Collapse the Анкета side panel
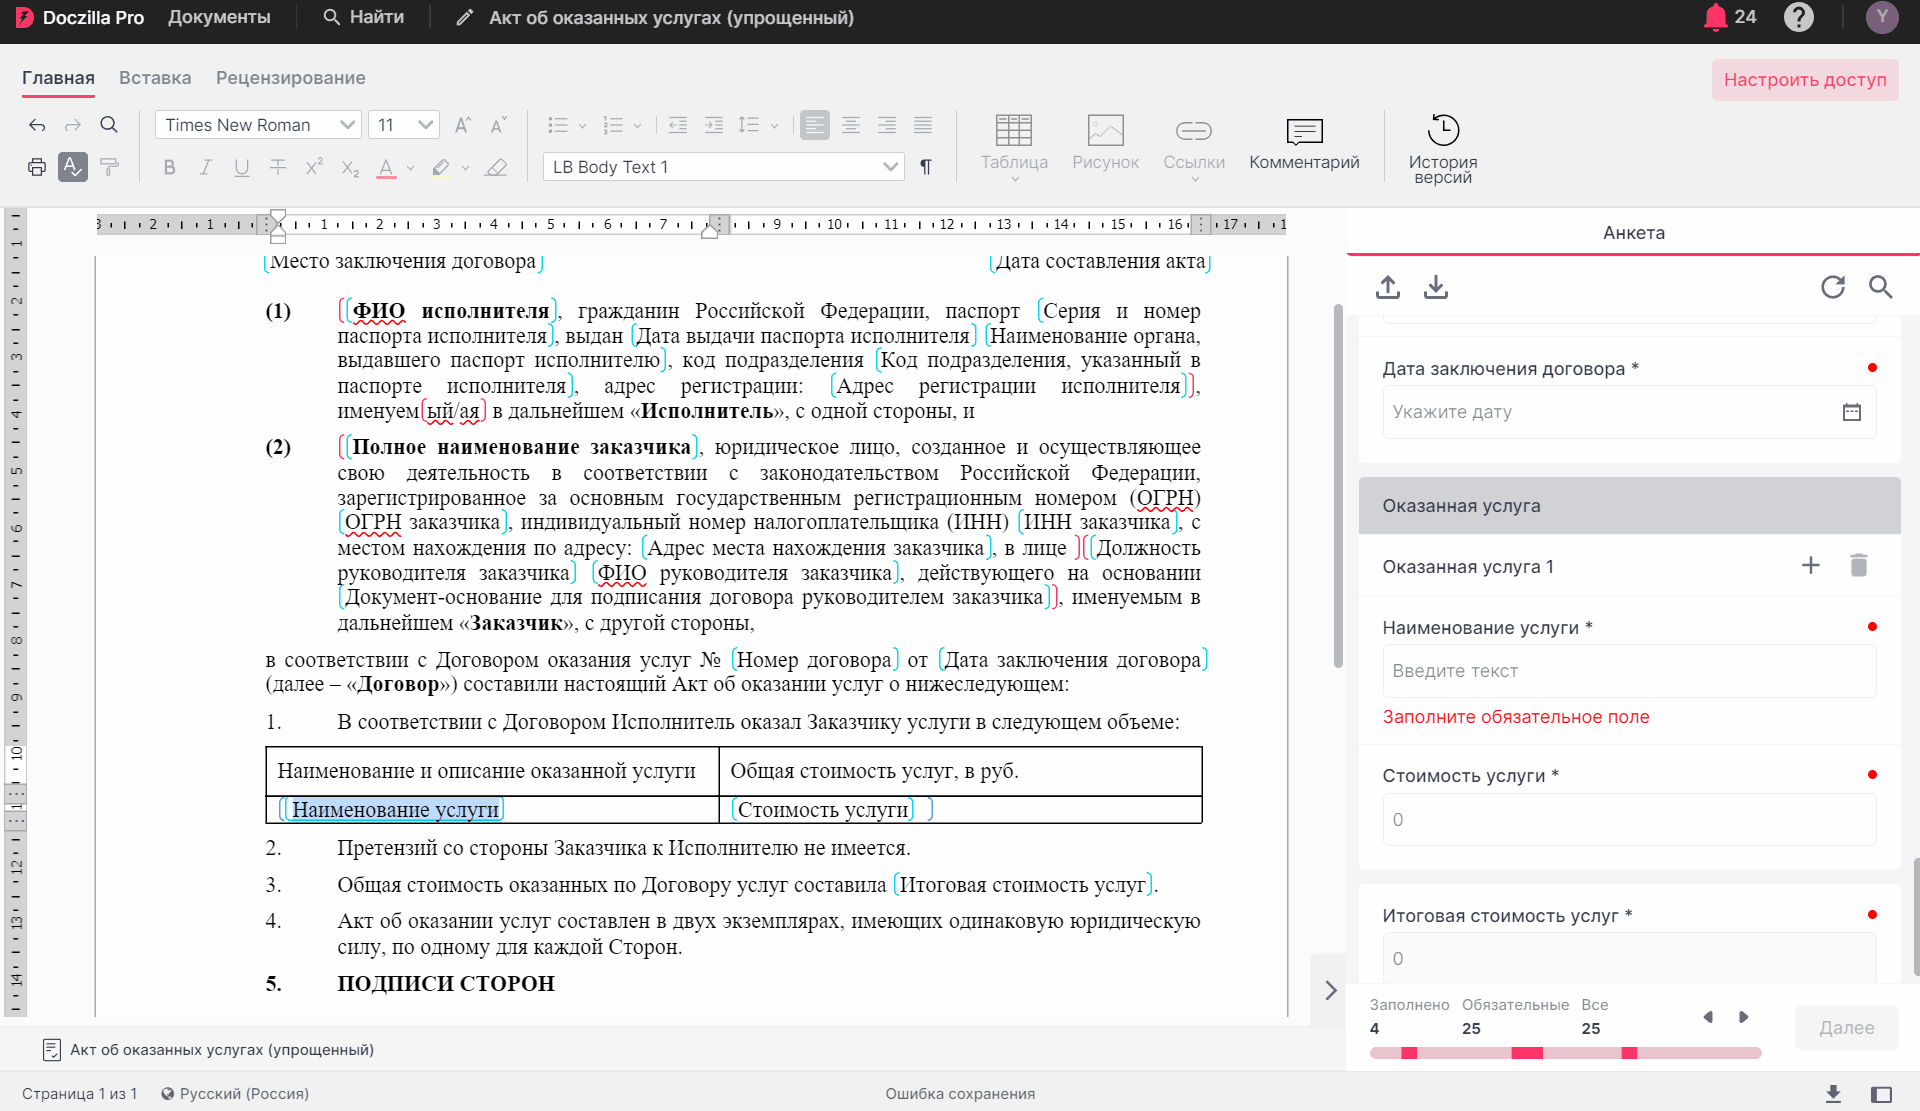1920x1111 pixels. click(x=1330, y=990)
